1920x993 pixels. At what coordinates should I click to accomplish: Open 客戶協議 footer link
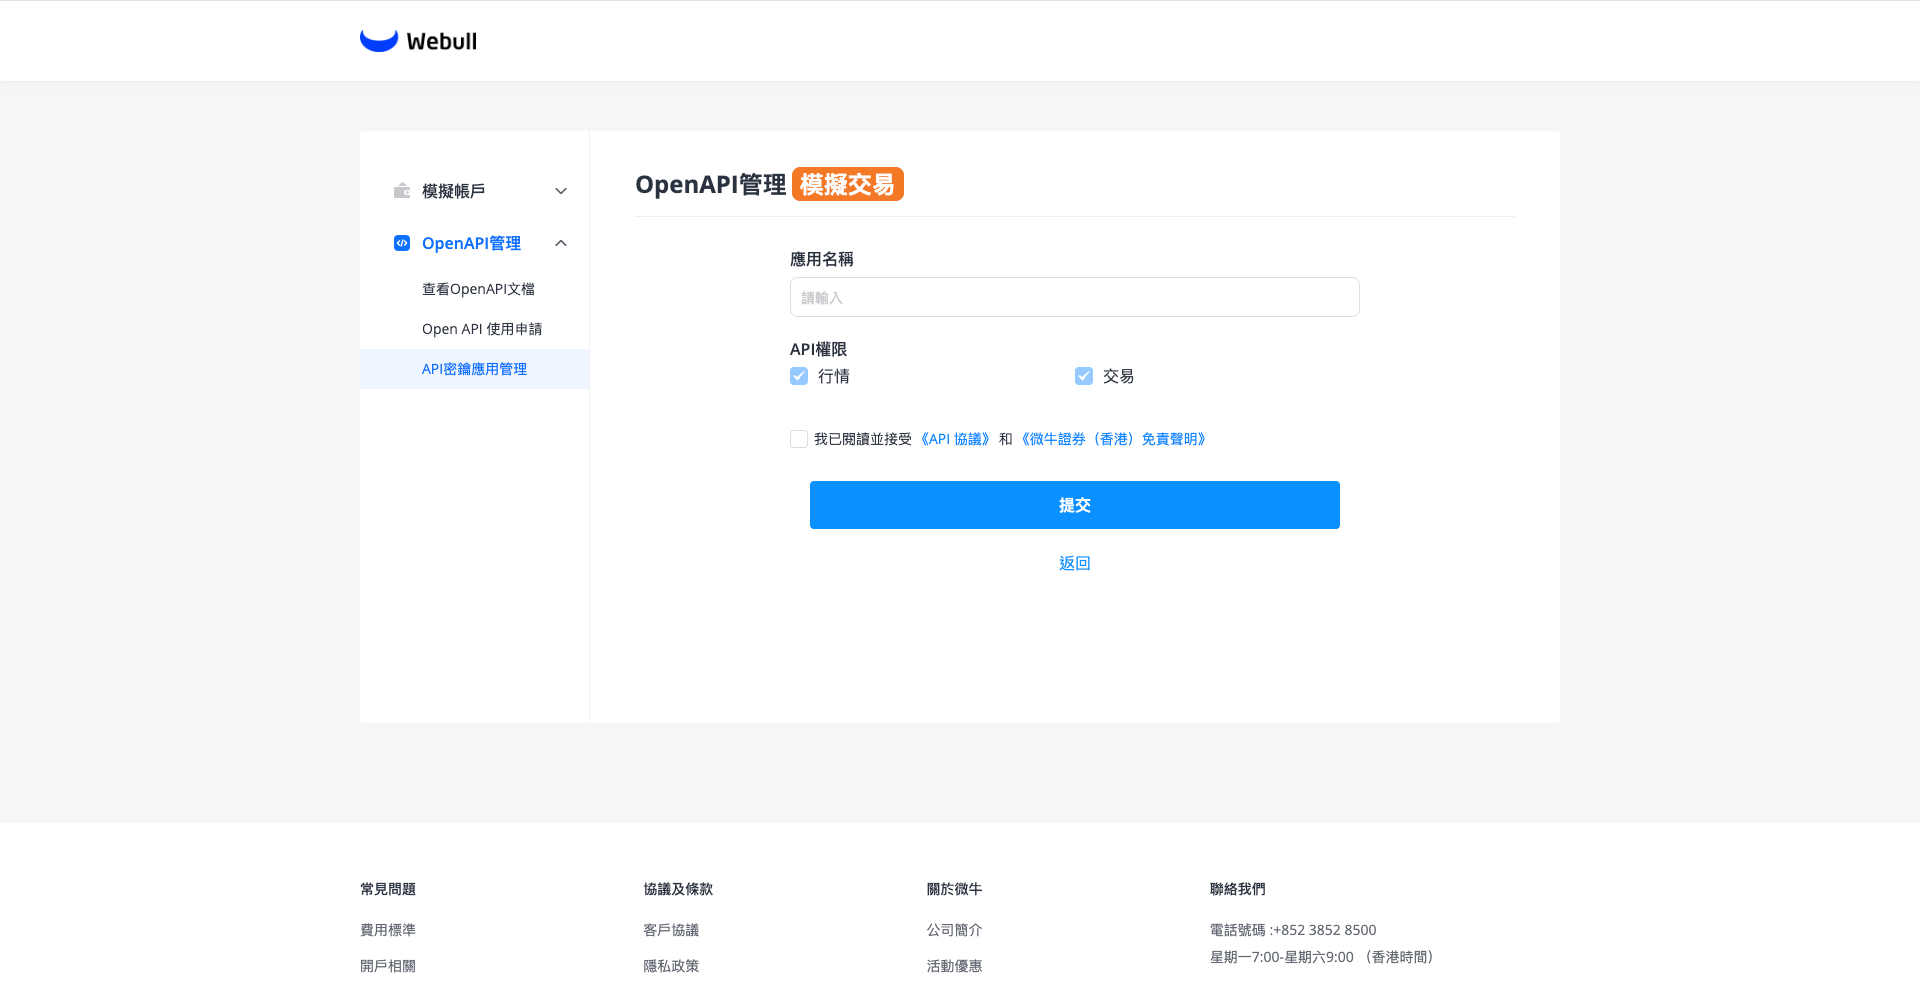click(671, 930)
